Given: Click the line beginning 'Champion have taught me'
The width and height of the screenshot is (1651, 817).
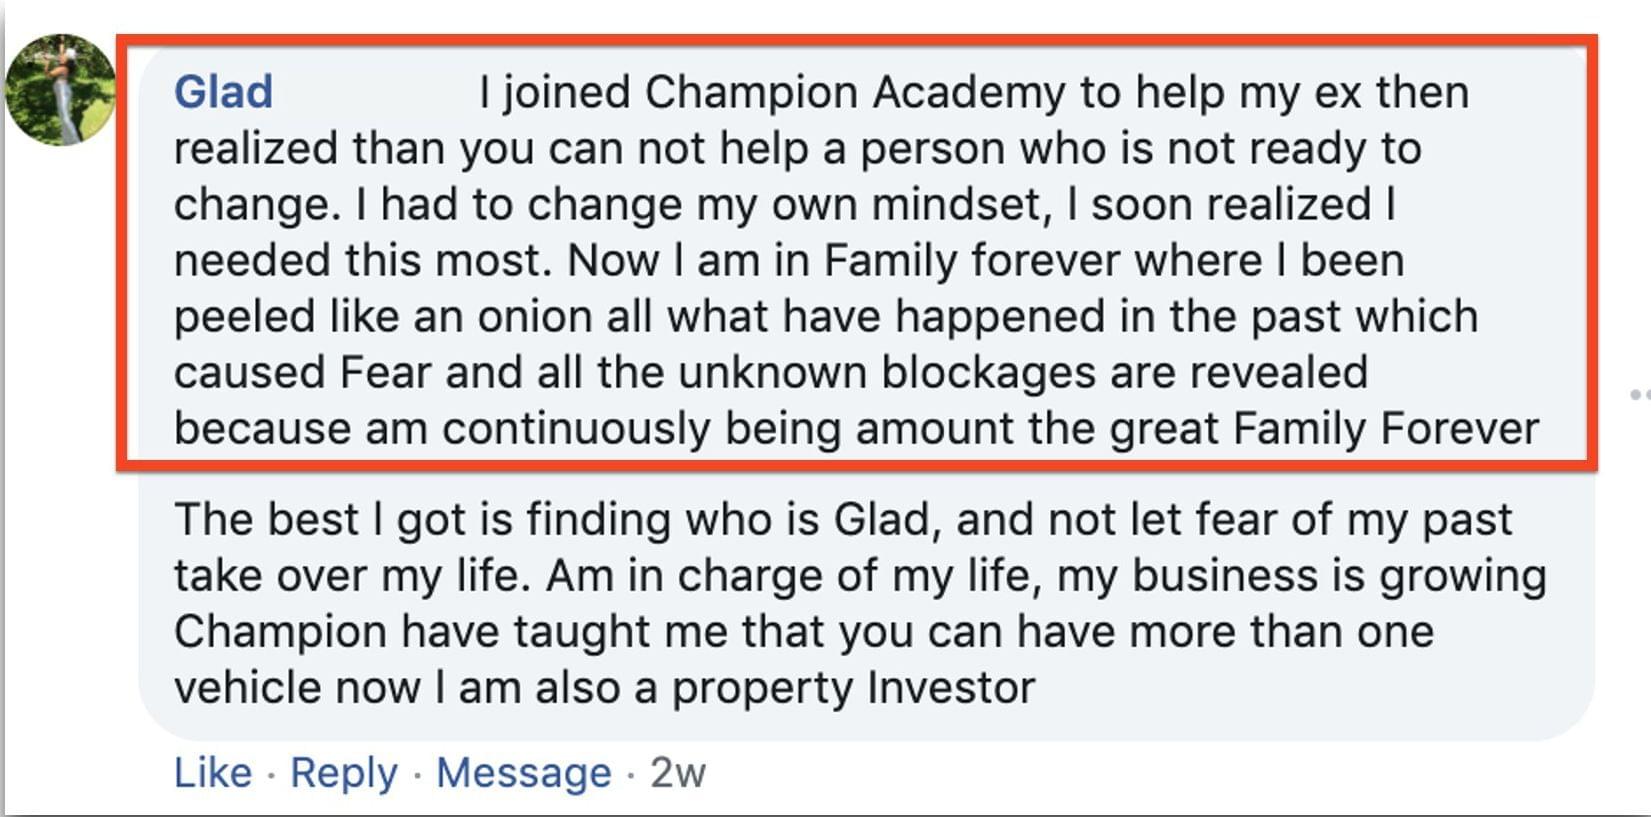Looking at the screenshot, I should coord(804,632).
